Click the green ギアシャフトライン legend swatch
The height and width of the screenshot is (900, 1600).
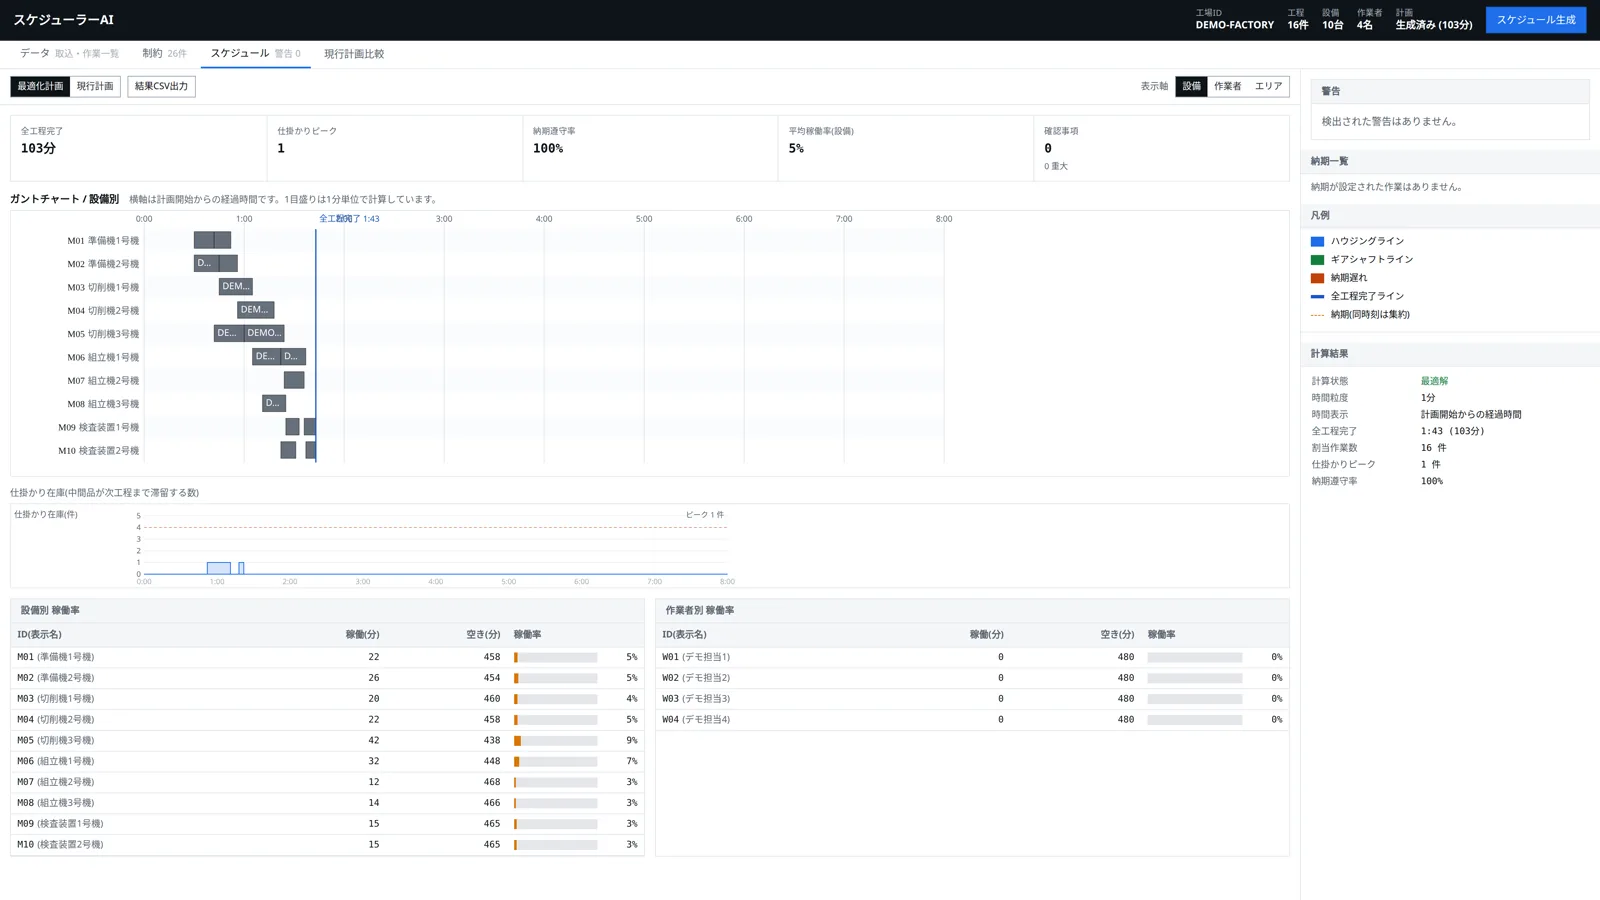[x=1317, y=260]
